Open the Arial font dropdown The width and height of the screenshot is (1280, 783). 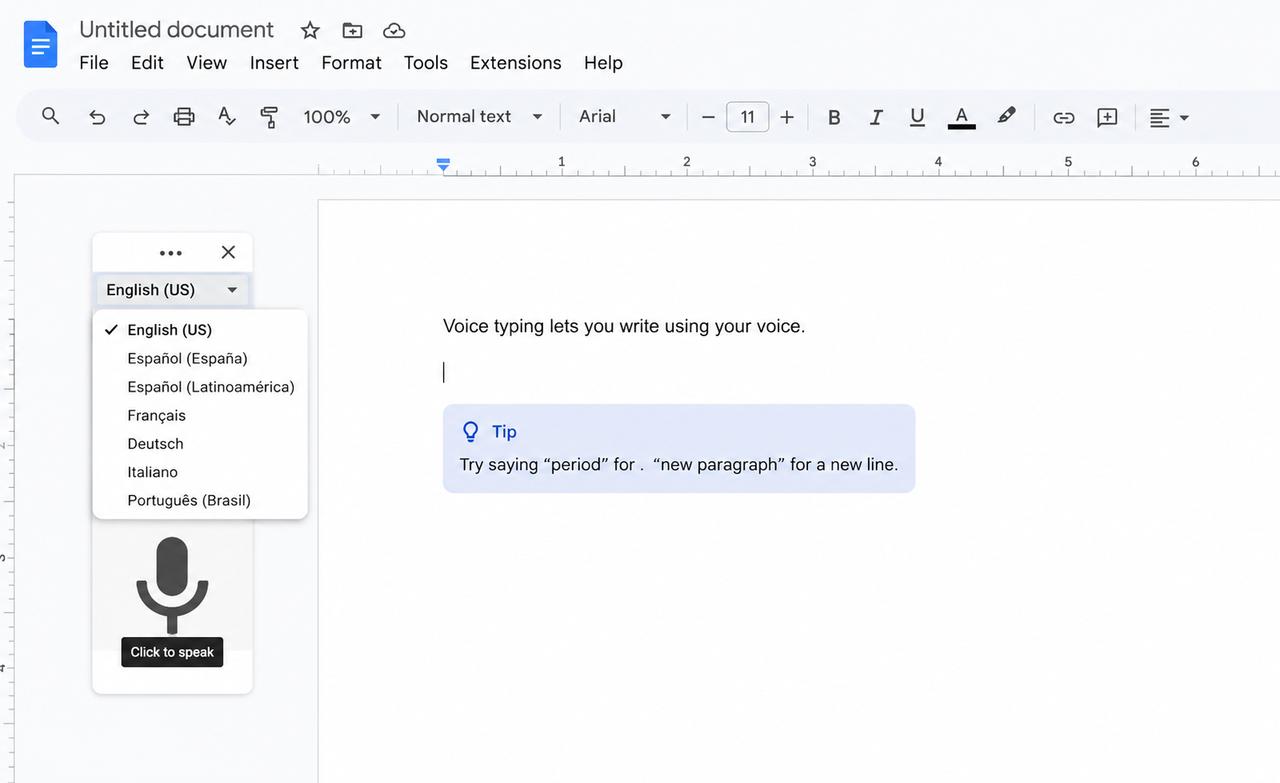point(624,117)
